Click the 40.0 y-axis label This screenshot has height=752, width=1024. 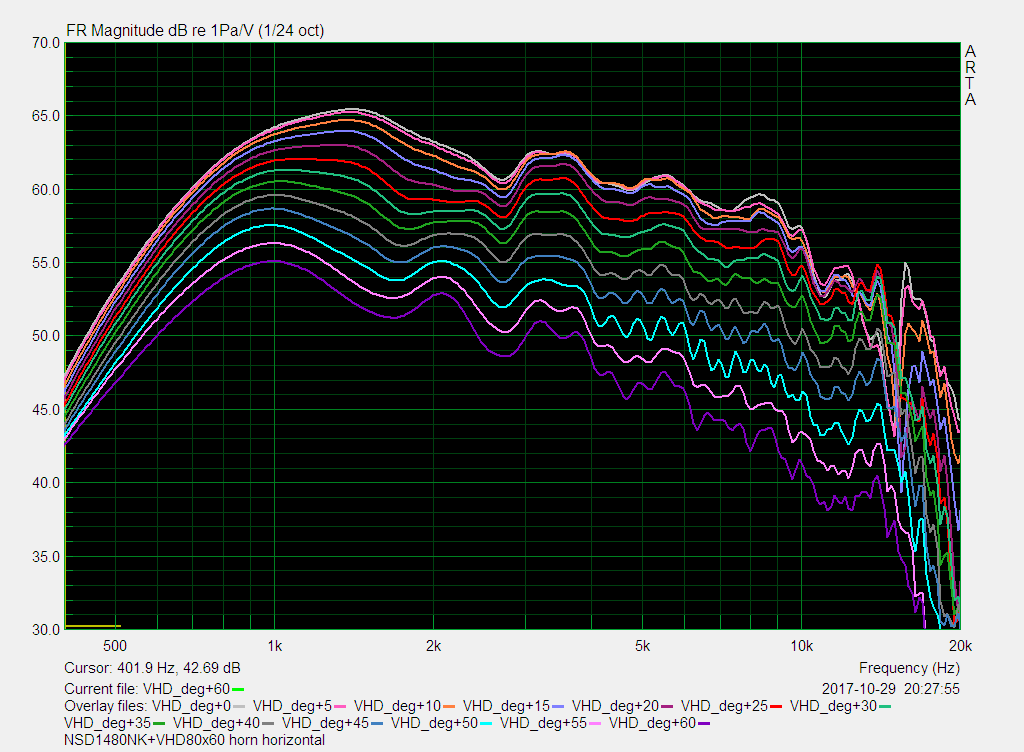click(46, 483)
